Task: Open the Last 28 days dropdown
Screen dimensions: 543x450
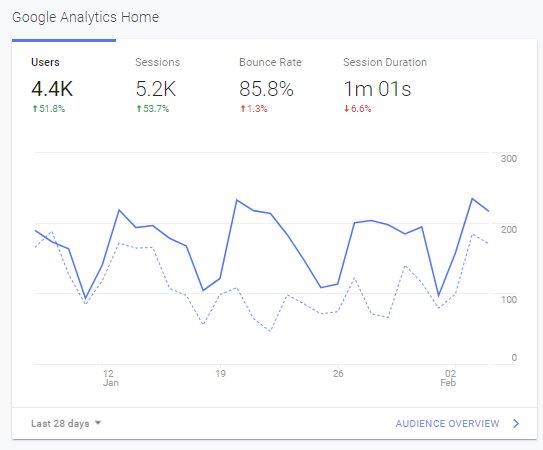Action: tap(66, 423)
